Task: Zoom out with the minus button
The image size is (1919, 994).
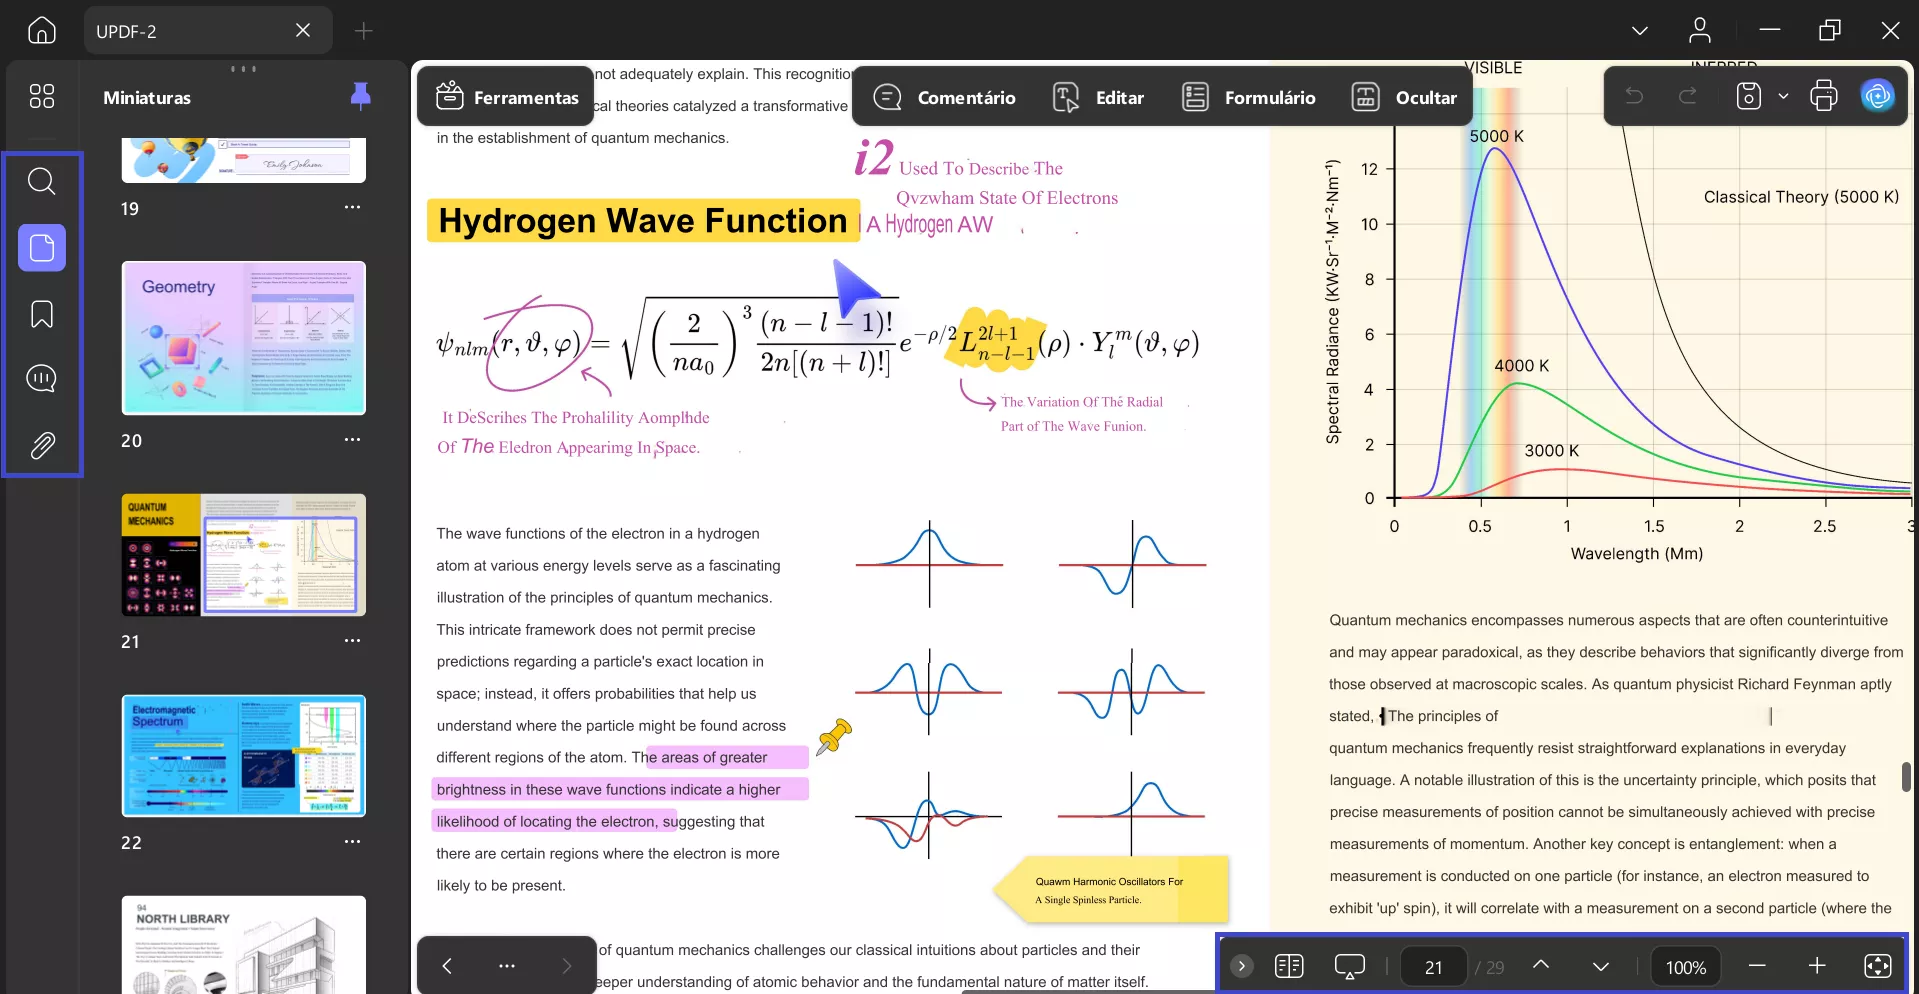Action: (1757, 966)
